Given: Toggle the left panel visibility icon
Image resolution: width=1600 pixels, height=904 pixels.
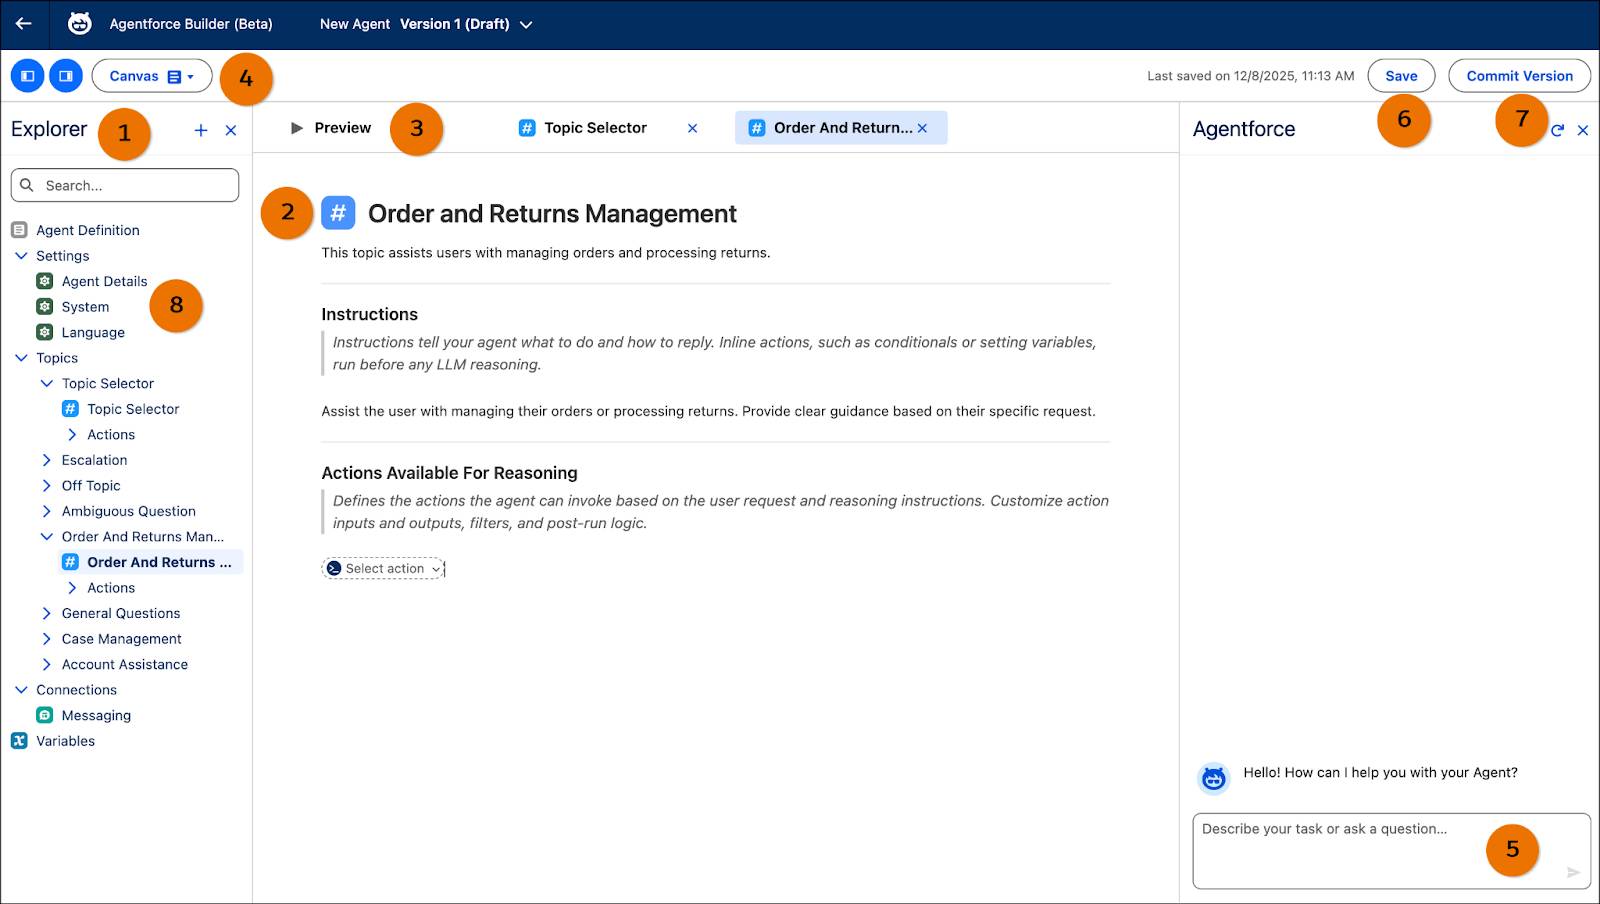Looking at the screenshot, I should [x=27, y=75].
